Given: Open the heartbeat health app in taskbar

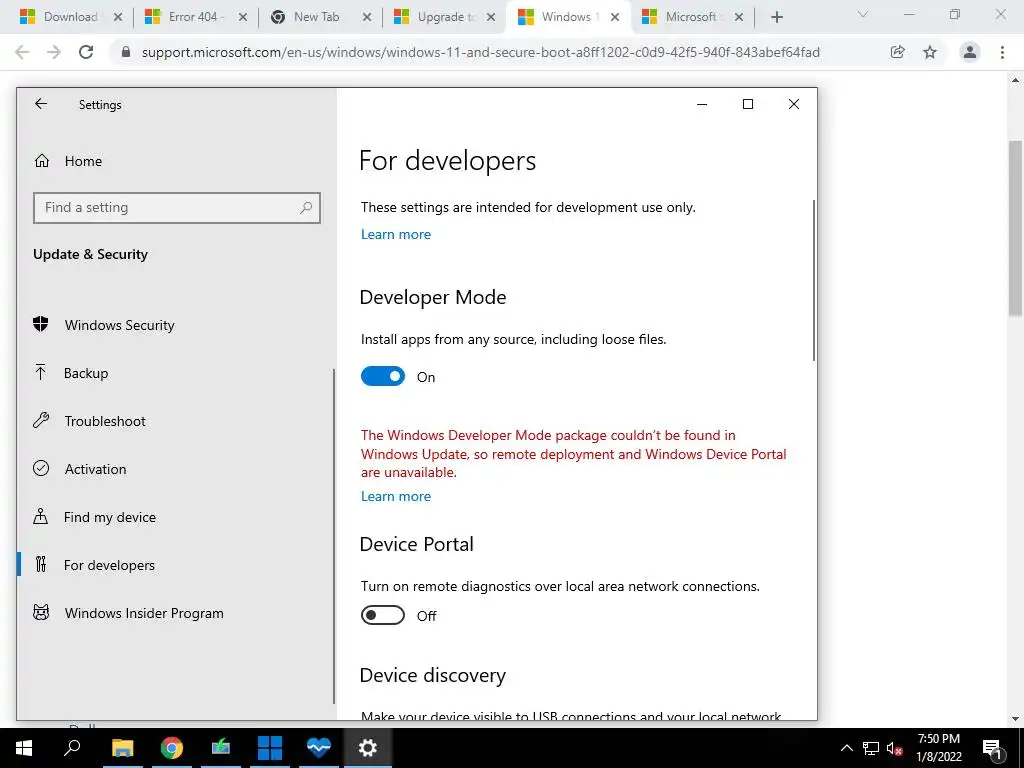Looking at the screenshot, I should pyautogui.click(x=319, y=748).
